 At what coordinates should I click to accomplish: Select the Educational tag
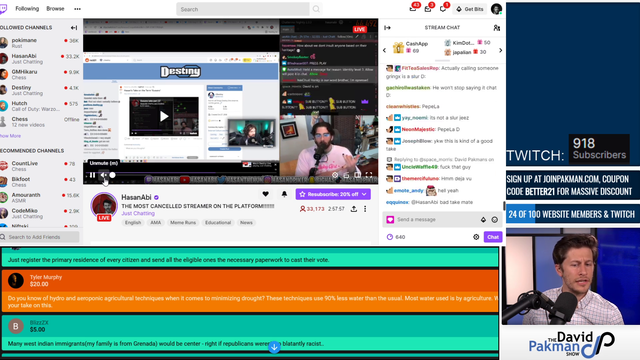(218, 222)
